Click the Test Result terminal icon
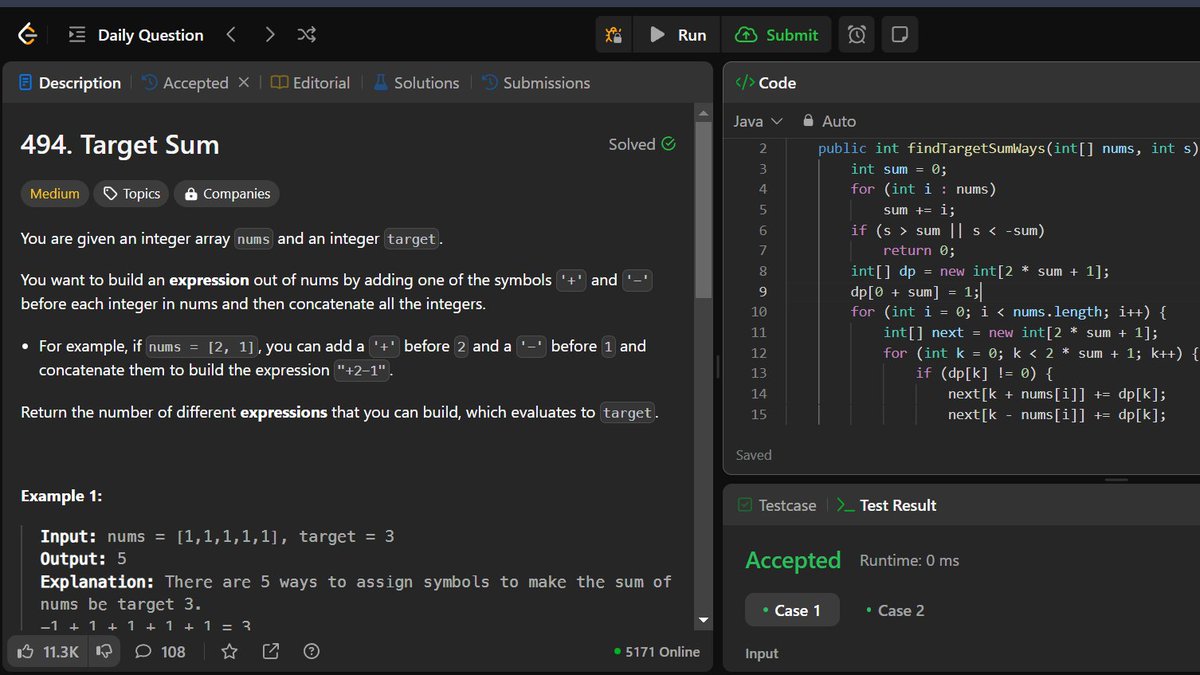Screen dimensions: 1200x675 [844, 505]
